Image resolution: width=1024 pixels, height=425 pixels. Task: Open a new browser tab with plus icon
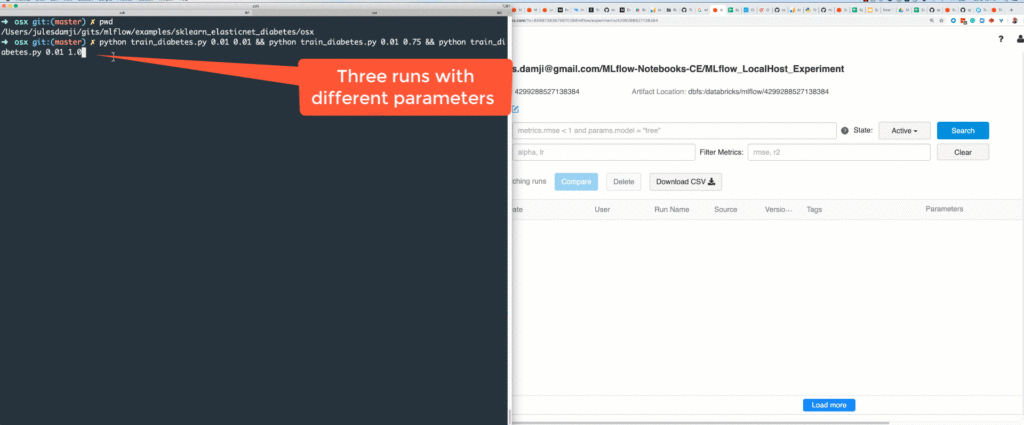(1012, 7)
